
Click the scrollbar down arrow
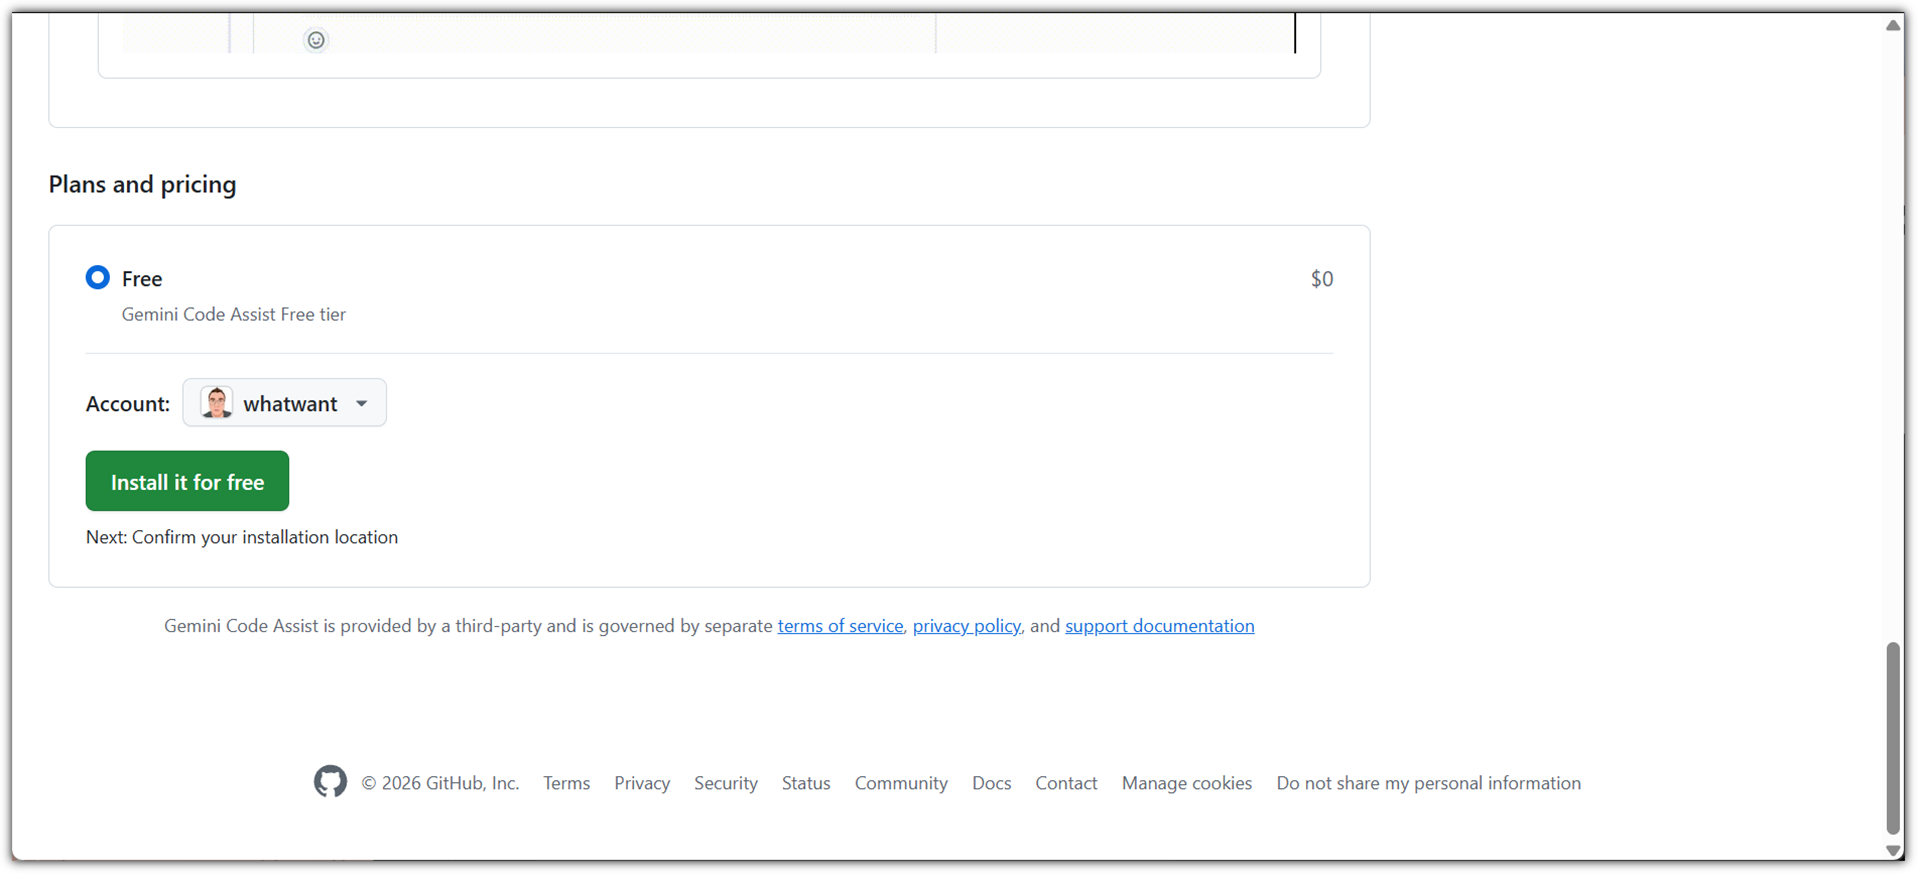click(x=1893, y=850)
